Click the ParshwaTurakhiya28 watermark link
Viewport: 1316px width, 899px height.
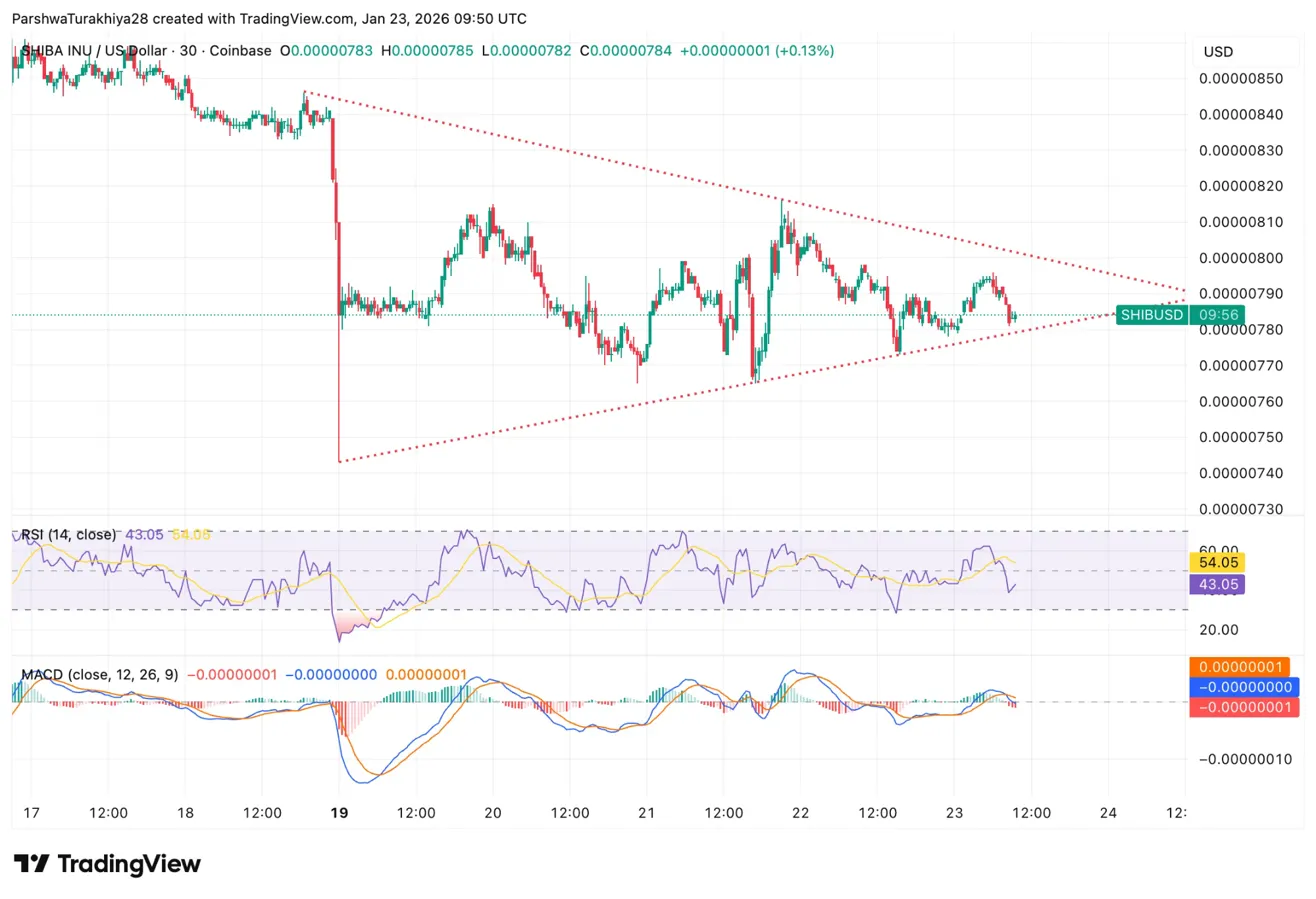[80, 18]
